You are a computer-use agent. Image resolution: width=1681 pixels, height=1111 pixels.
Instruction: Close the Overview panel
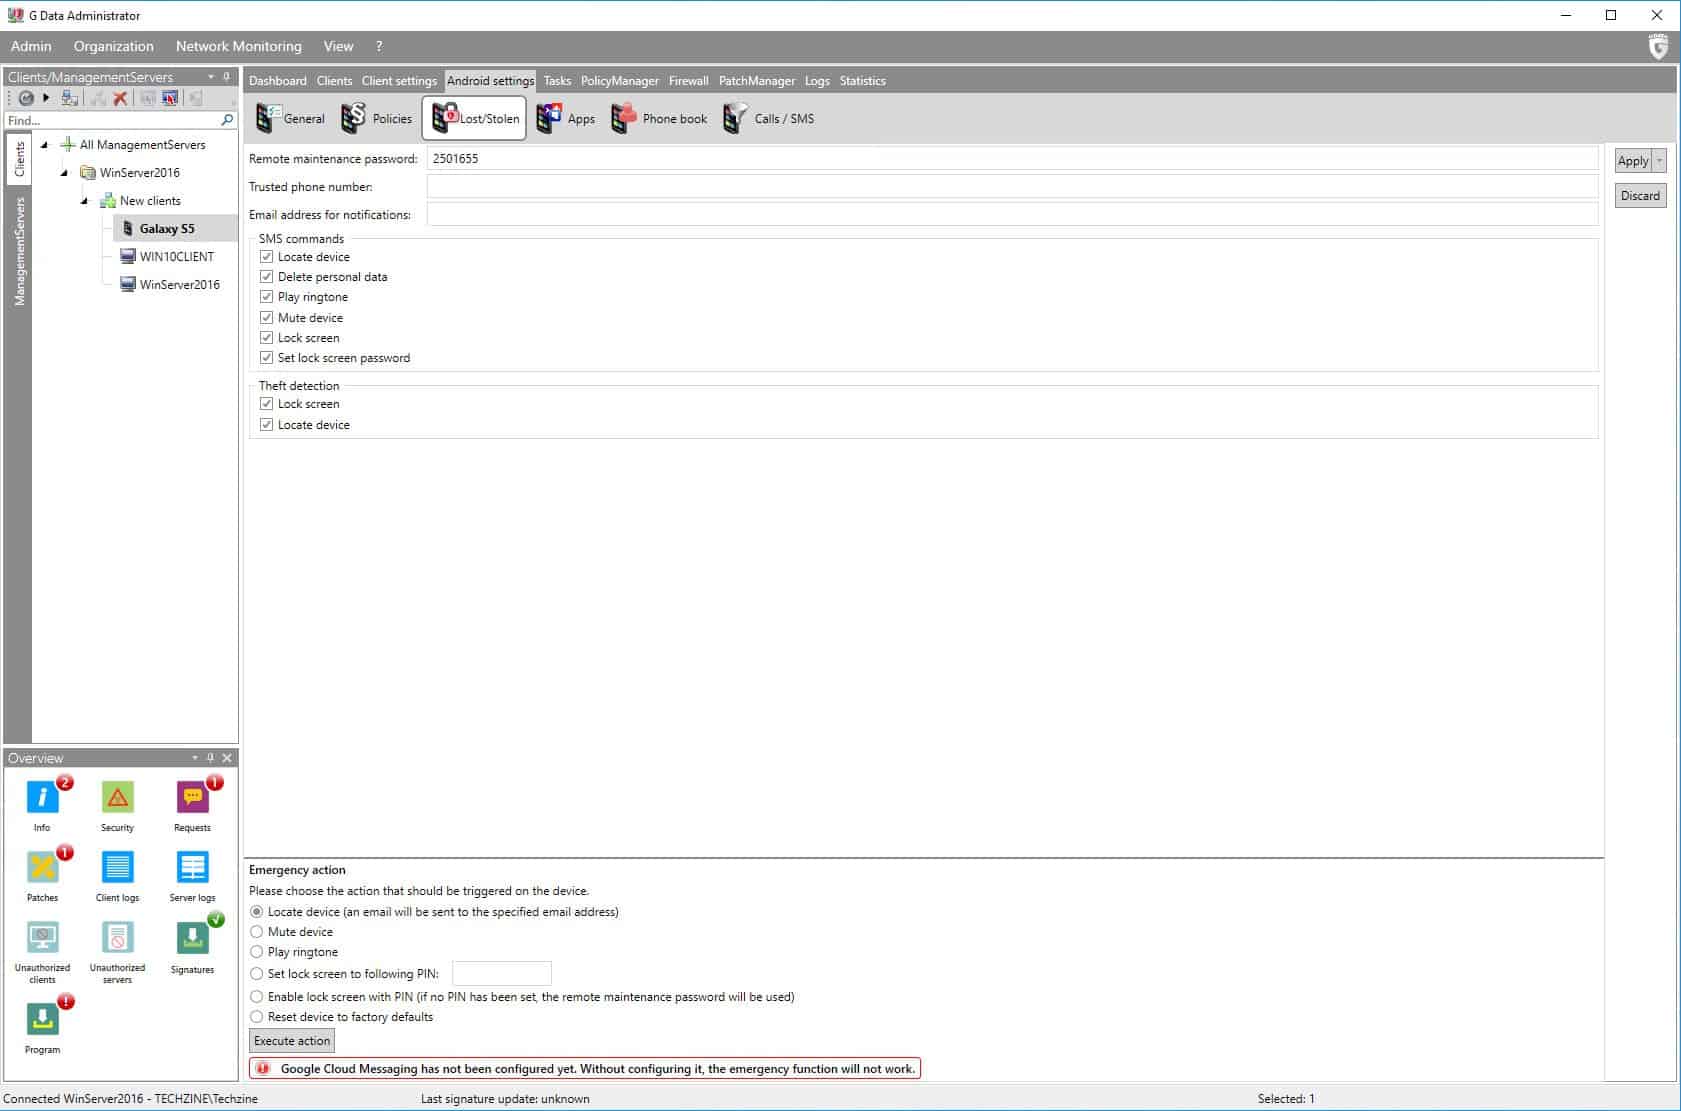[227, 758]
